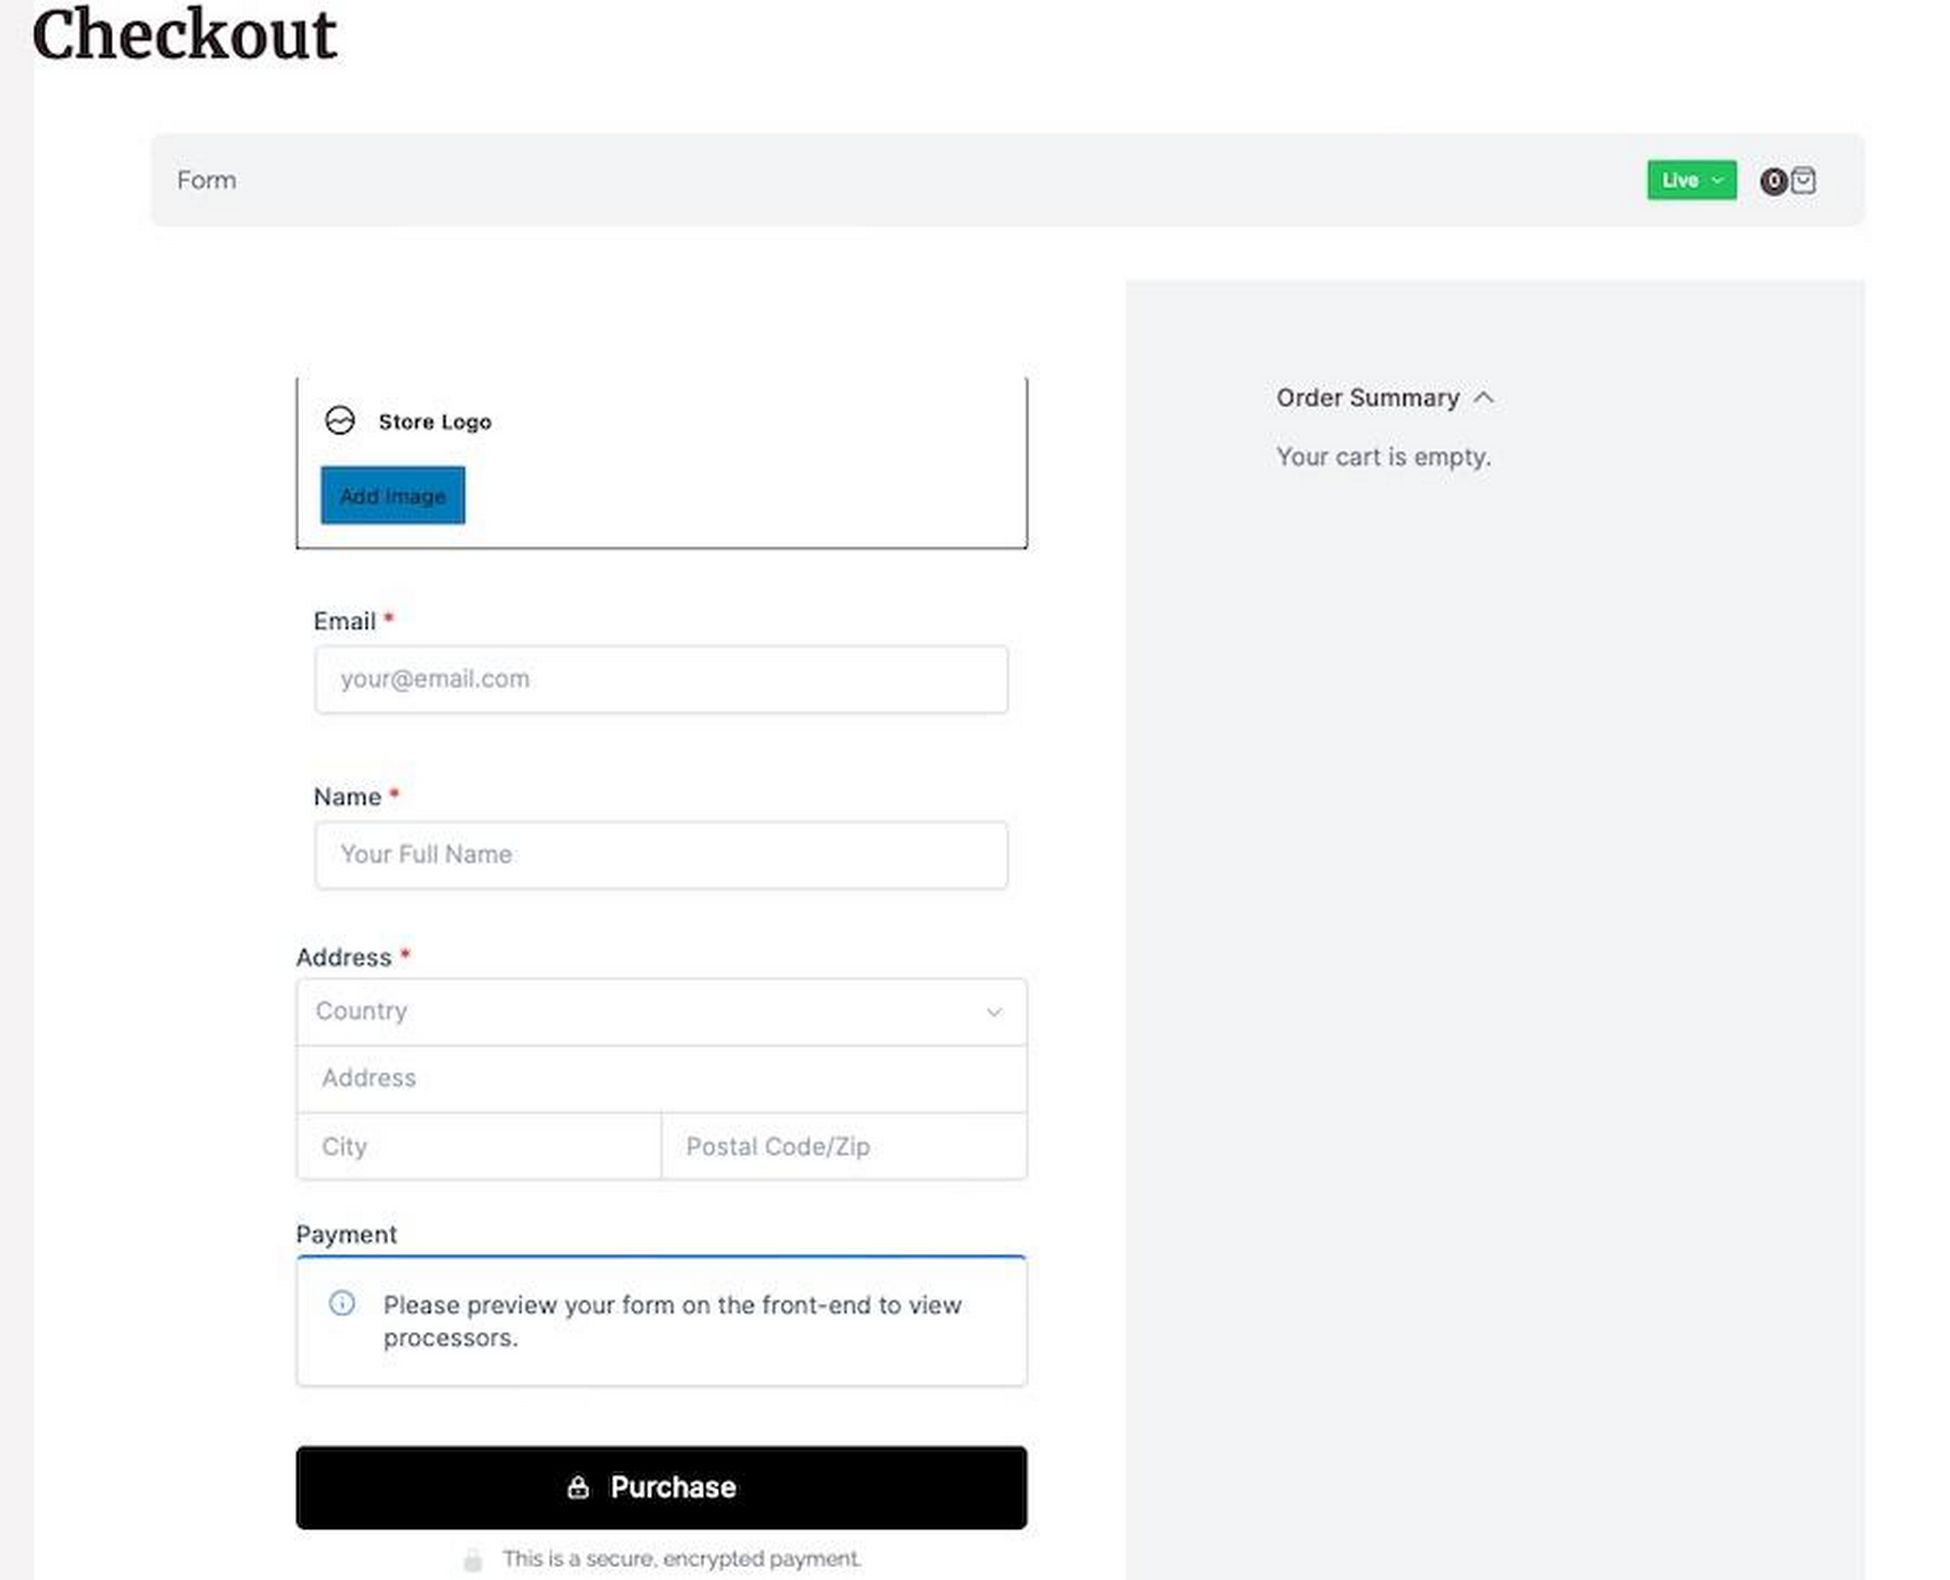1950x1580 pixels.
Task: Click the info circle icon in Payment section
Action: tap(342, 1303)
